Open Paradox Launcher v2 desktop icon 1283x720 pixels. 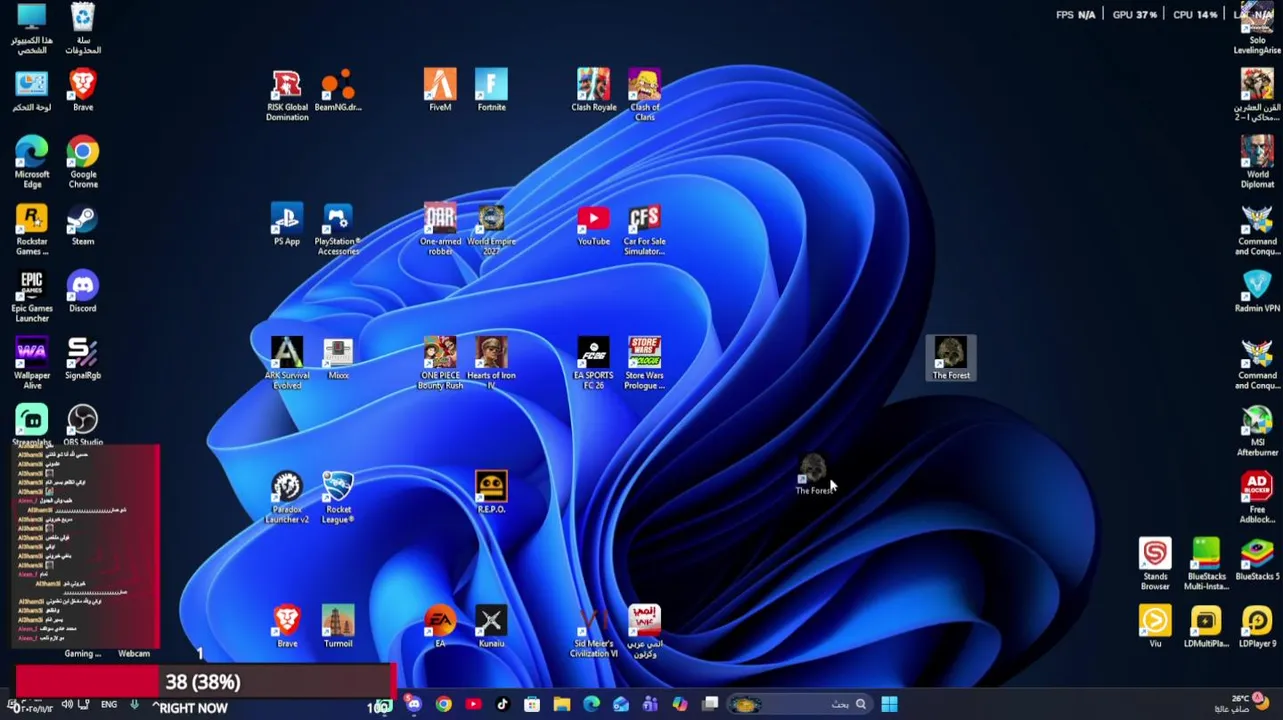pyautogui.click(x=287, y=499)
